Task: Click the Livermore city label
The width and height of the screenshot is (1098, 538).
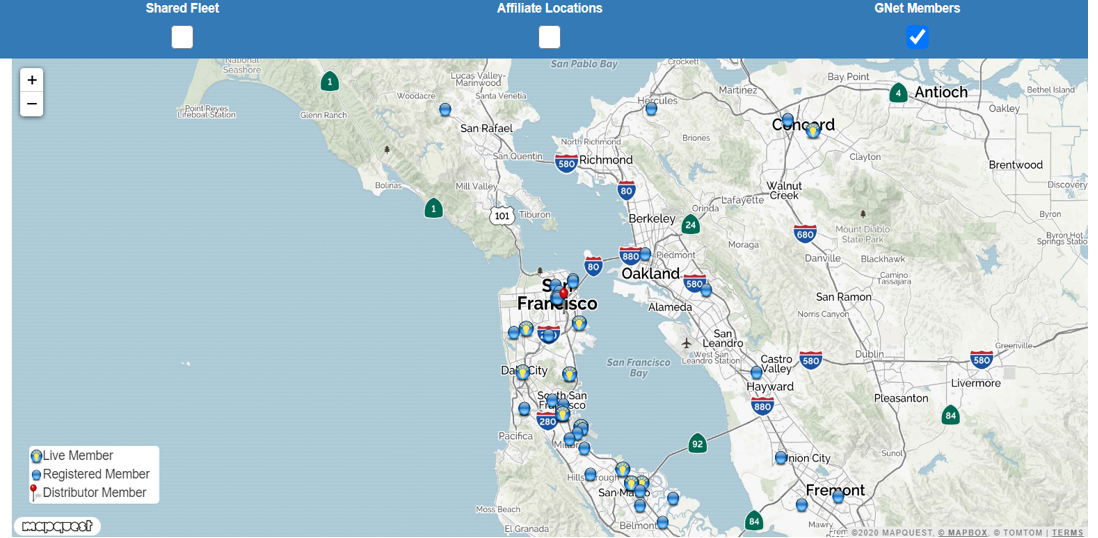Action: 976,383
